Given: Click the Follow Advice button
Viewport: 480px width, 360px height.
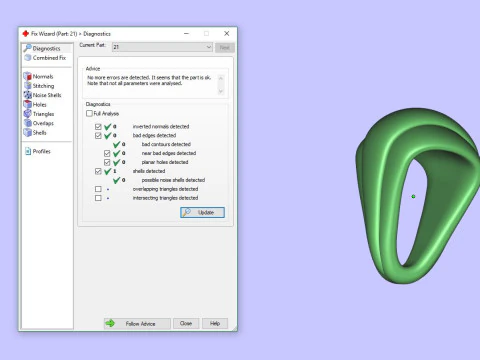Looking at the screenshot, I should pos(137,323).
